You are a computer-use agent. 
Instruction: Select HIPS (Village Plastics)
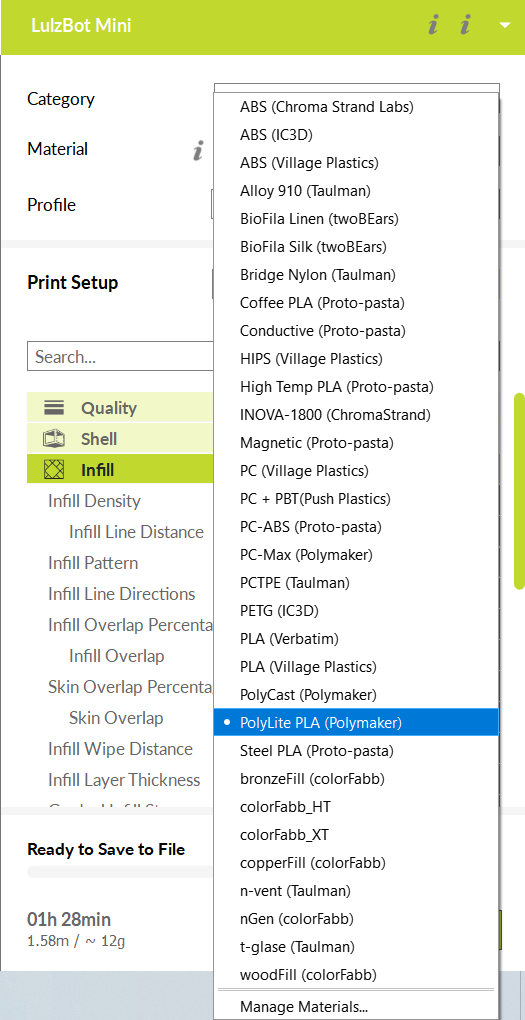[x=357, y=358]
